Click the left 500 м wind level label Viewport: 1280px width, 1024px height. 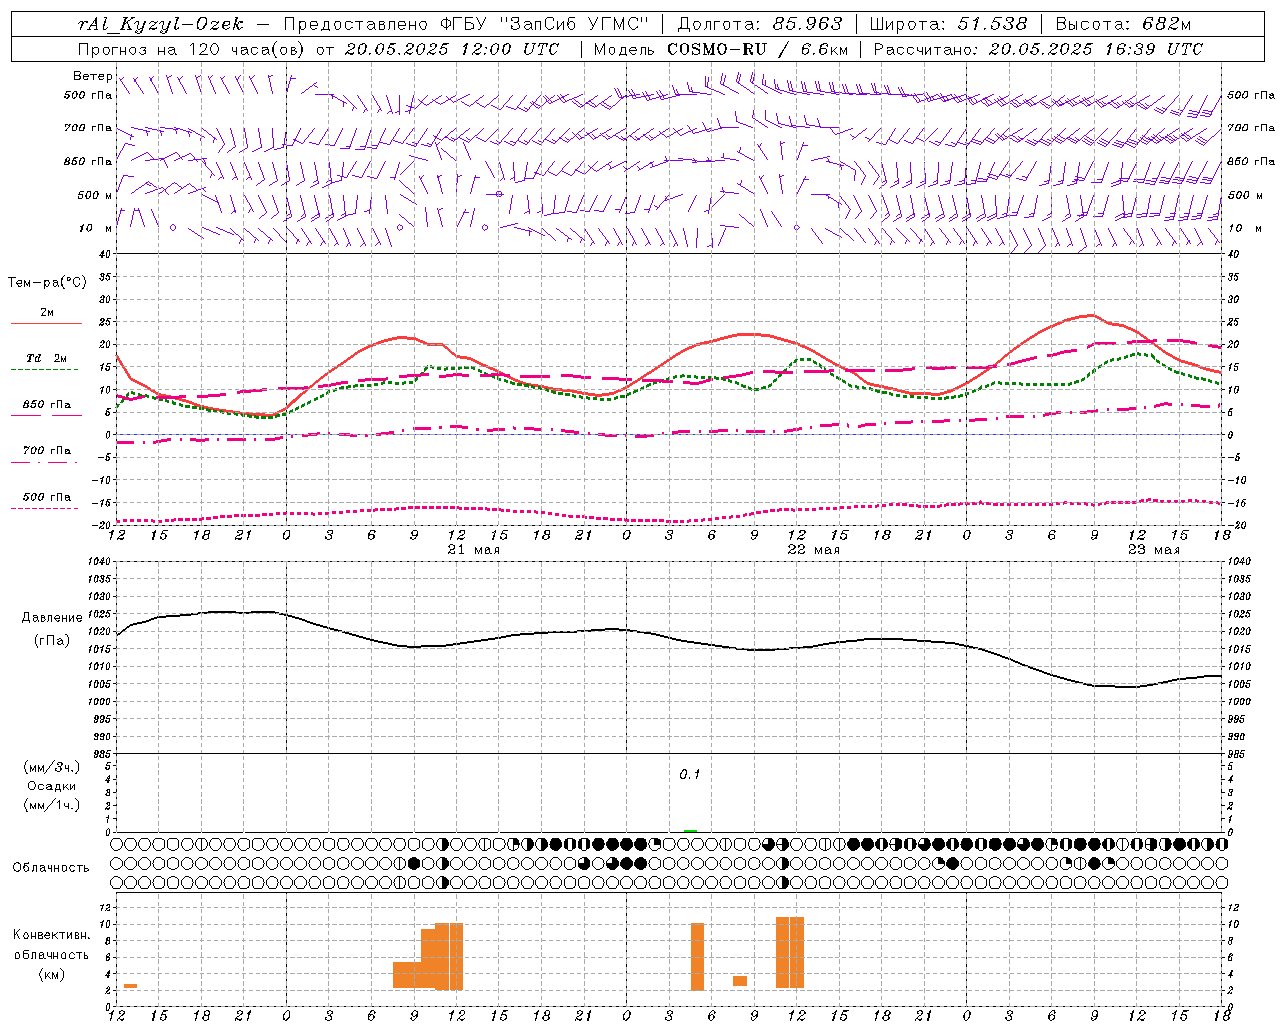95,195
